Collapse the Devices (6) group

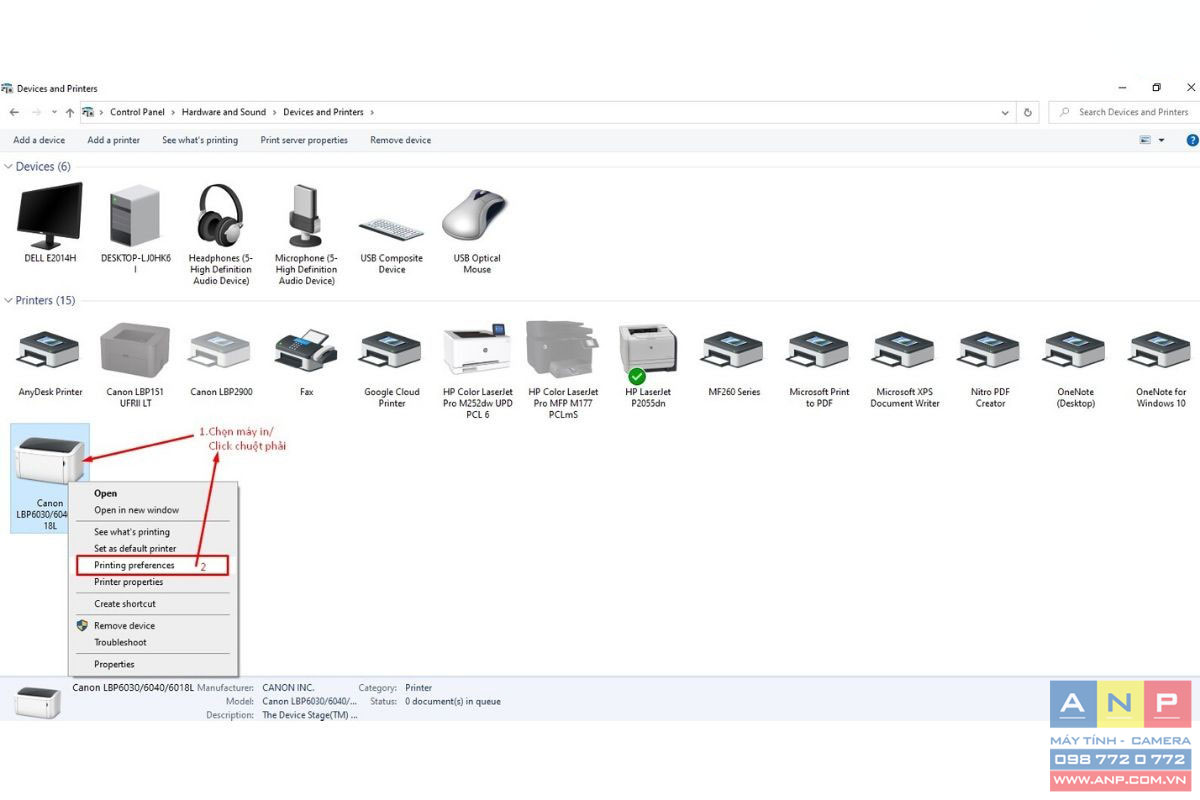(8, 166)
